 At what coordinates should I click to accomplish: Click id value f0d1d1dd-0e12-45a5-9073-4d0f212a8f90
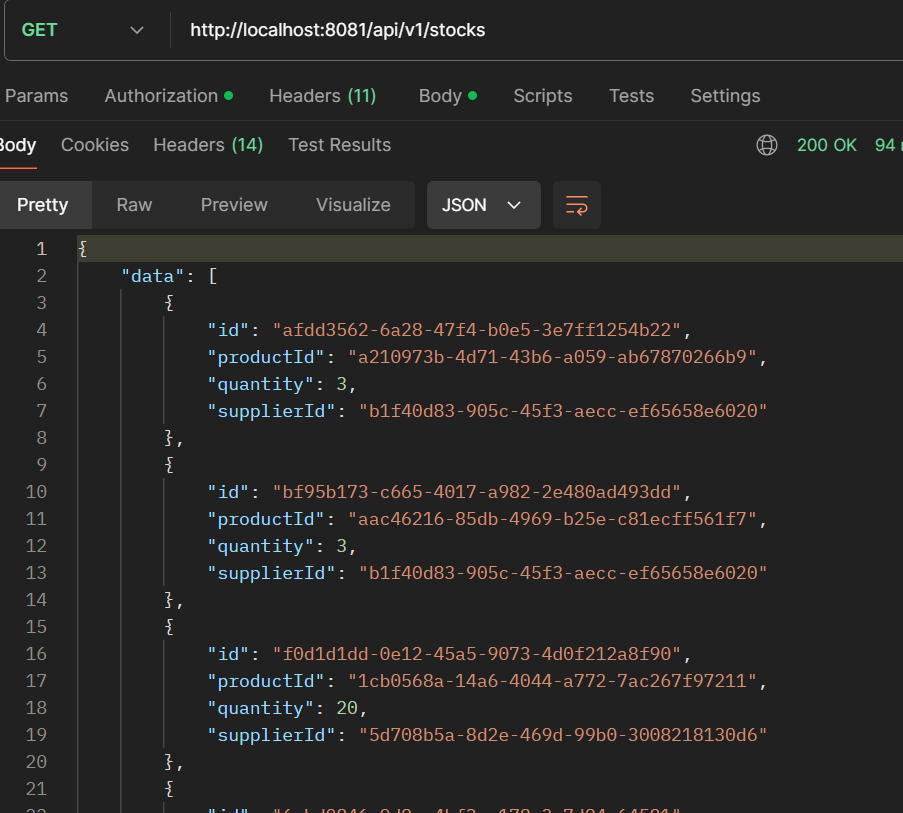tap(477, 654)
